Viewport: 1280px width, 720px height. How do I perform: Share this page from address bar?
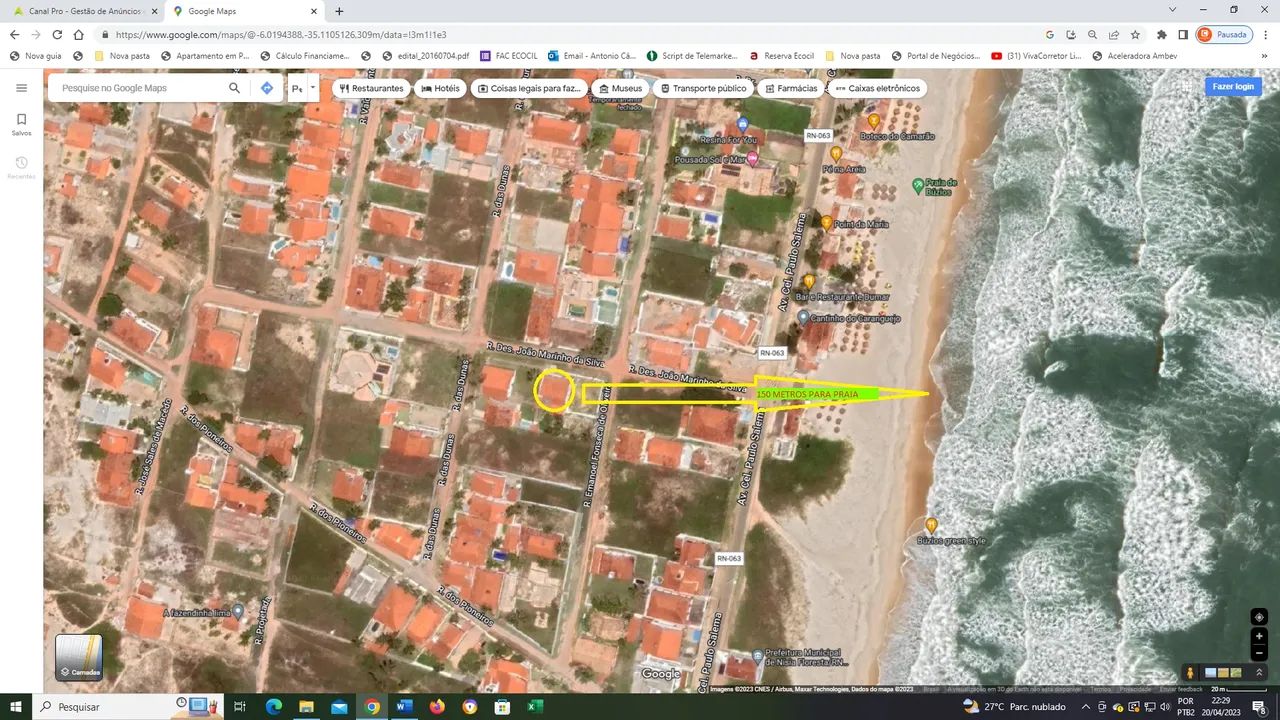(1113, 34)
